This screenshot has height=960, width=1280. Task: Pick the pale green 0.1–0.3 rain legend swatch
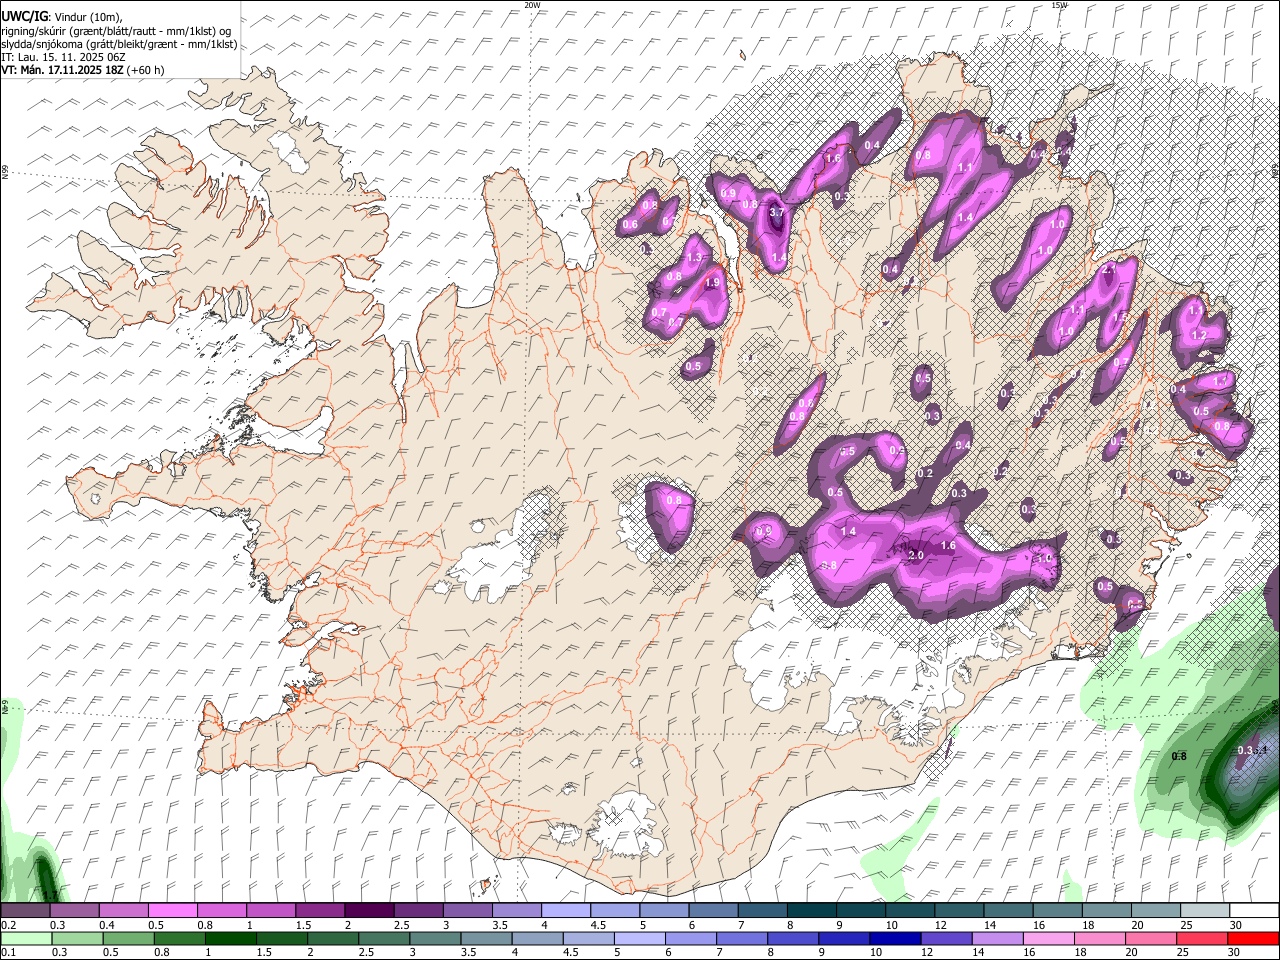(x=26, y=939)
